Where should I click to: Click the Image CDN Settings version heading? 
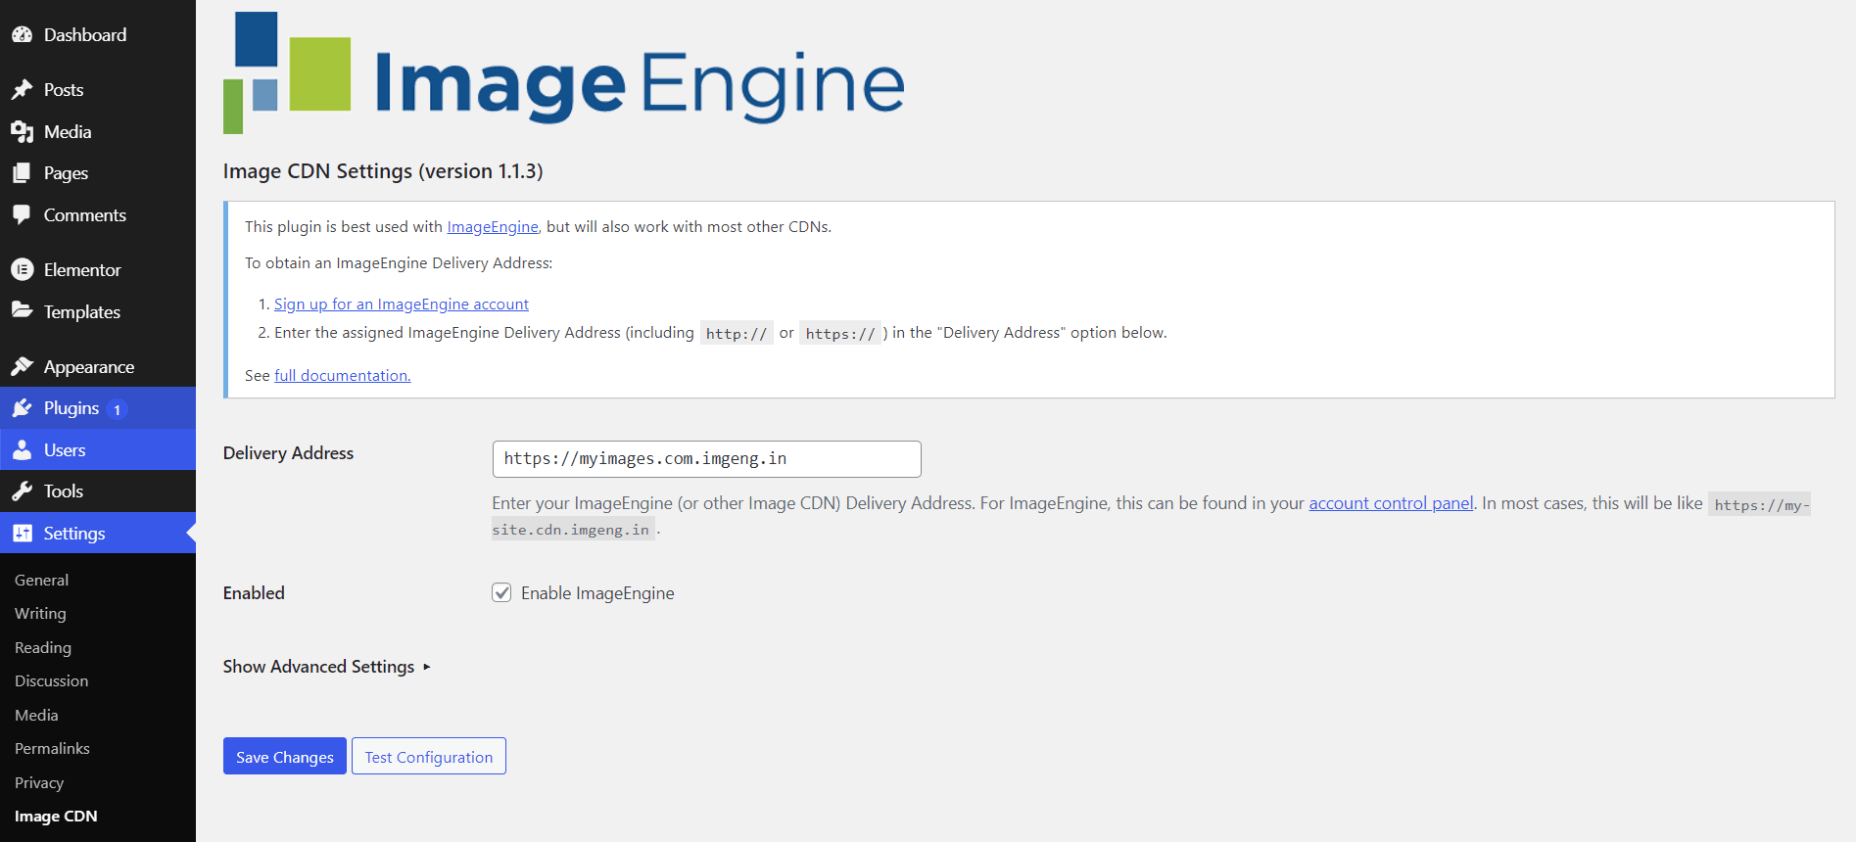point(383,171)
